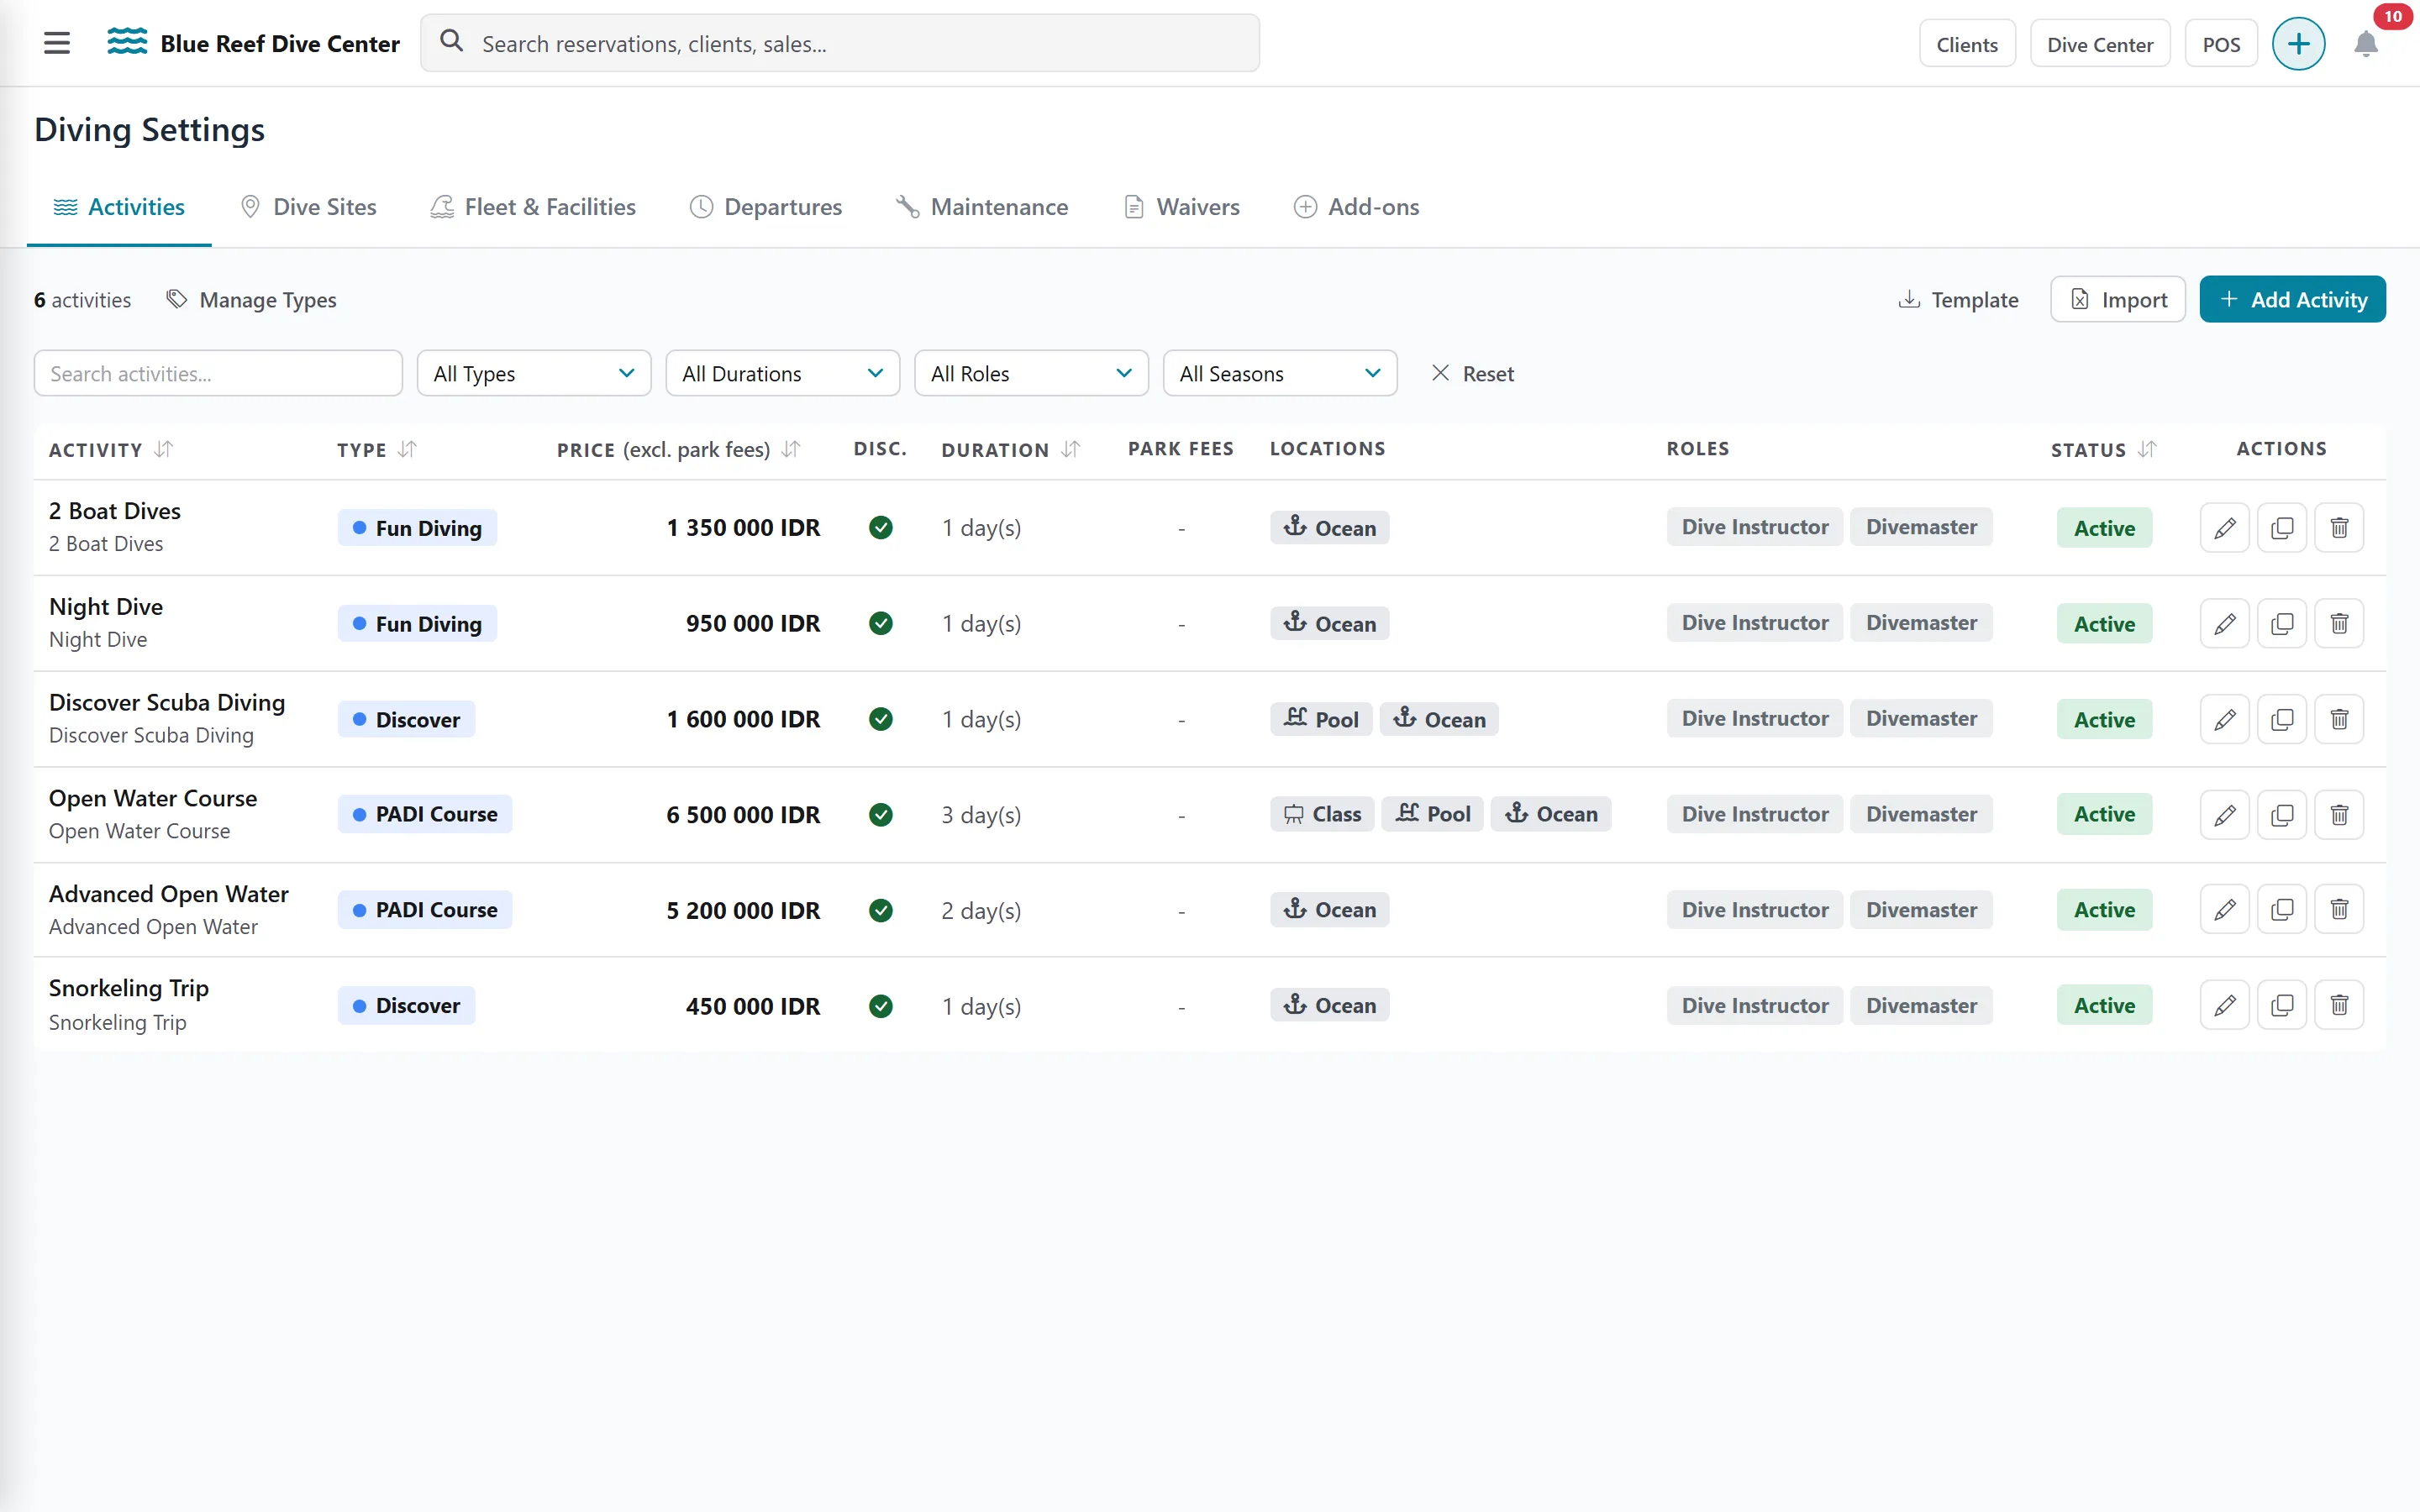Delete the Advanced Open Water activity
The height and width of the screenshot is (1512, 2420).
coord(2339,910)
